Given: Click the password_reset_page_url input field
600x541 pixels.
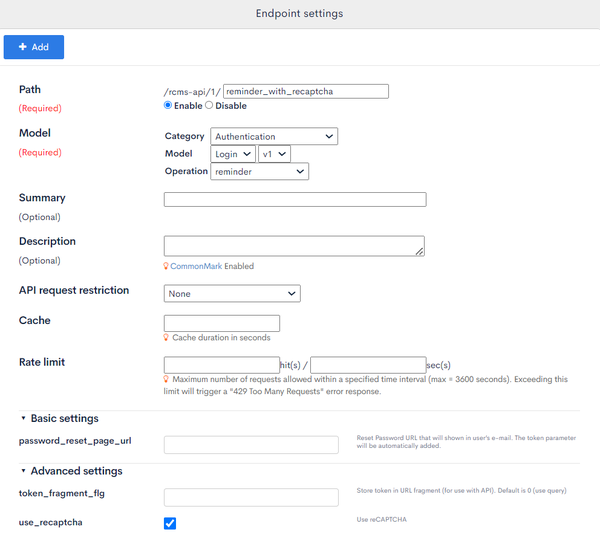Looking at the screenshot, I should pos(251,445).
